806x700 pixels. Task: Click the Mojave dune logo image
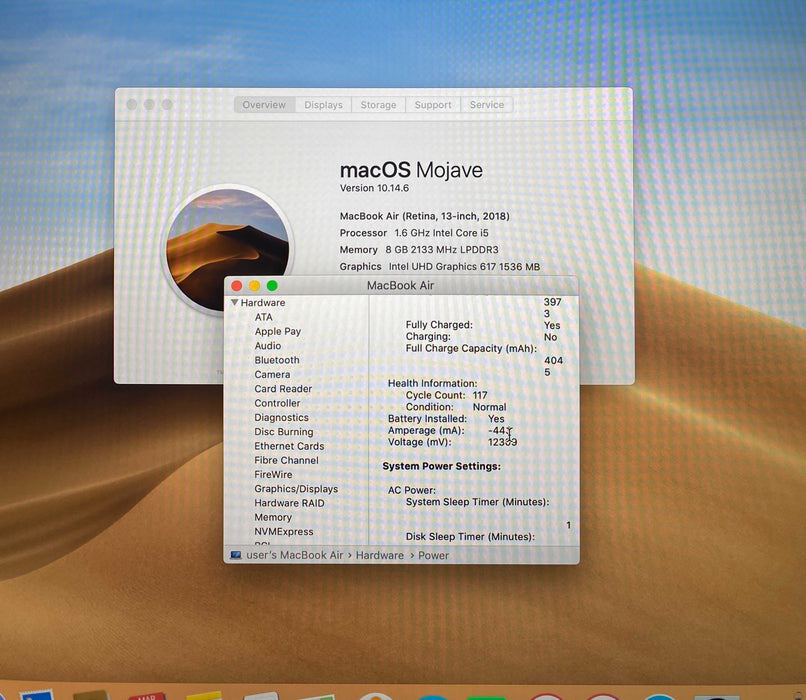pyautogui.click(x=228, y=249)
